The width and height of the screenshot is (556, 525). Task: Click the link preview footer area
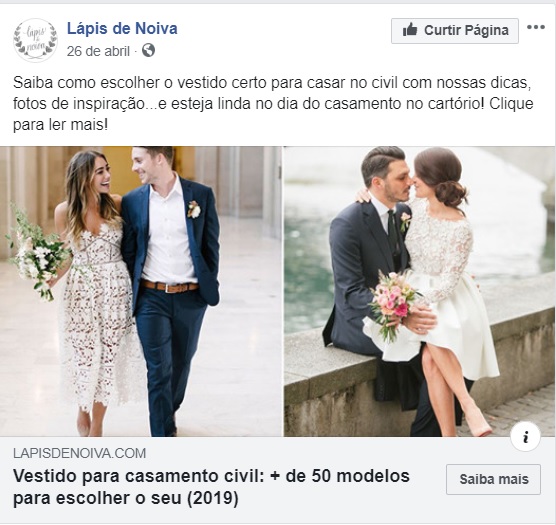(278, 480)
